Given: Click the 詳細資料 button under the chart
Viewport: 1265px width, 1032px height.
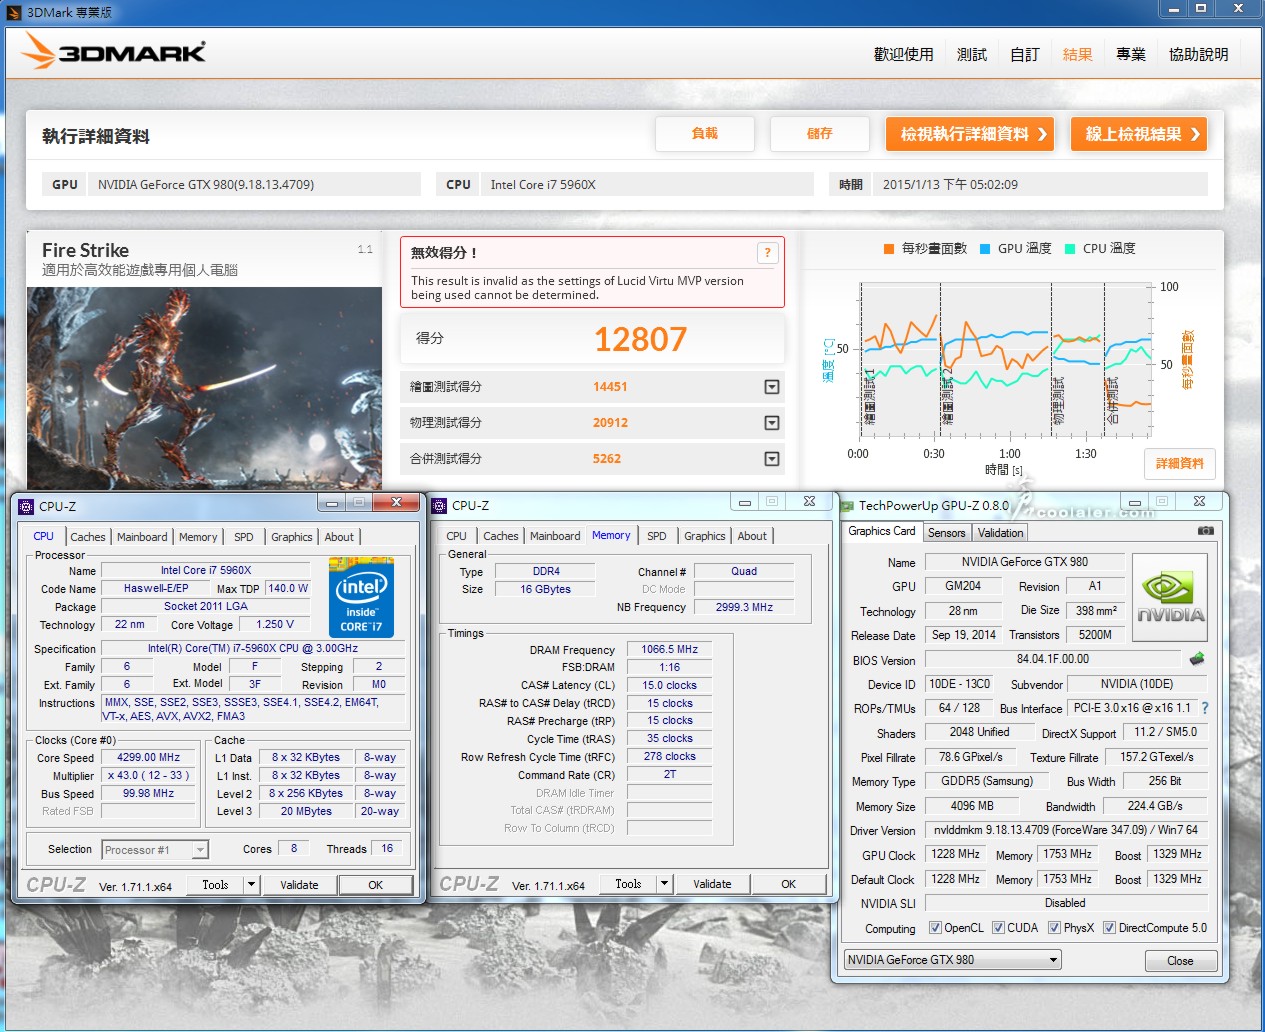Looking at the screenshot, I should coord(1180,464).
